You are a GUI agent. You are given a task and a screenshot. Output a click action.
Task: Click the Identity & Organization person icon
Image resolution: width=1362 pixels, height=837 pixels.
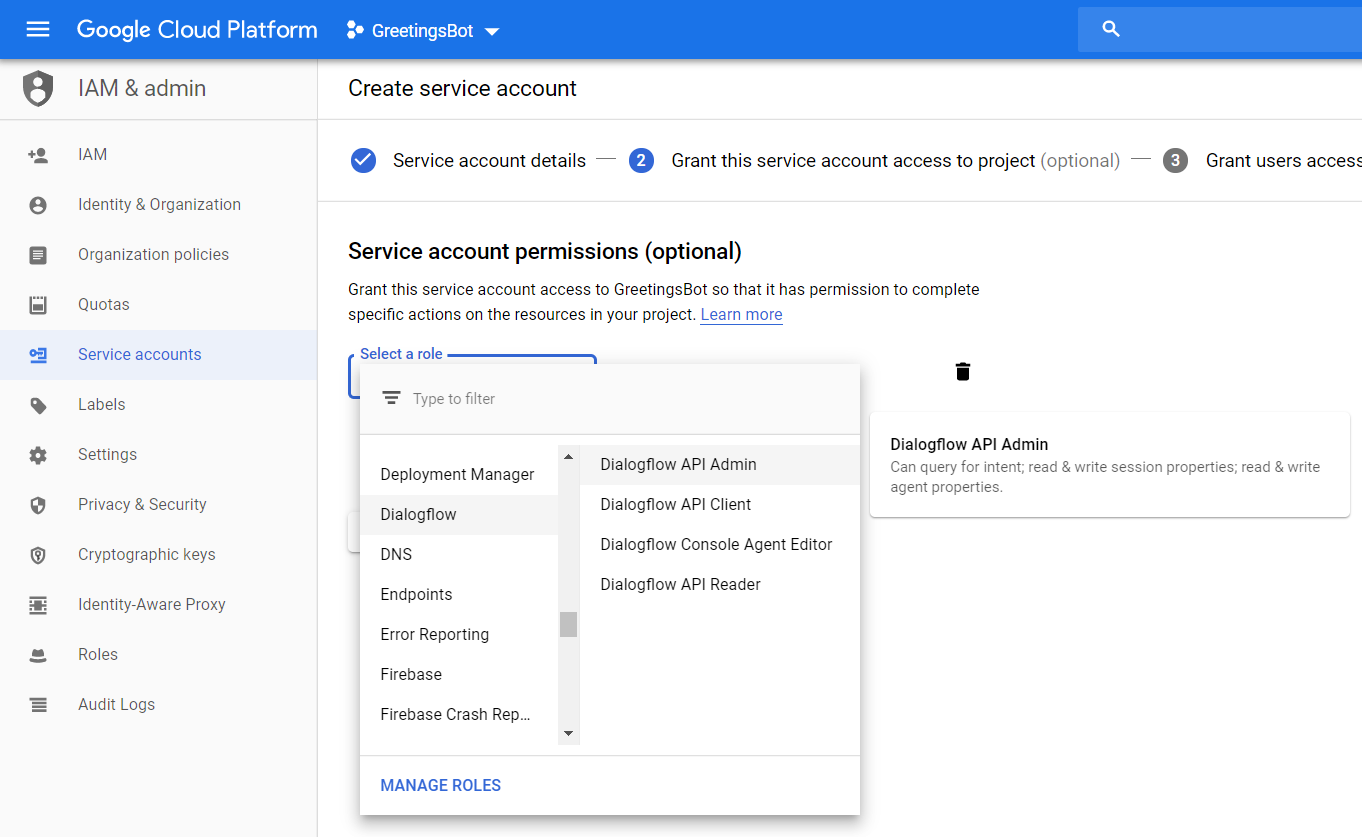[38, 205]
